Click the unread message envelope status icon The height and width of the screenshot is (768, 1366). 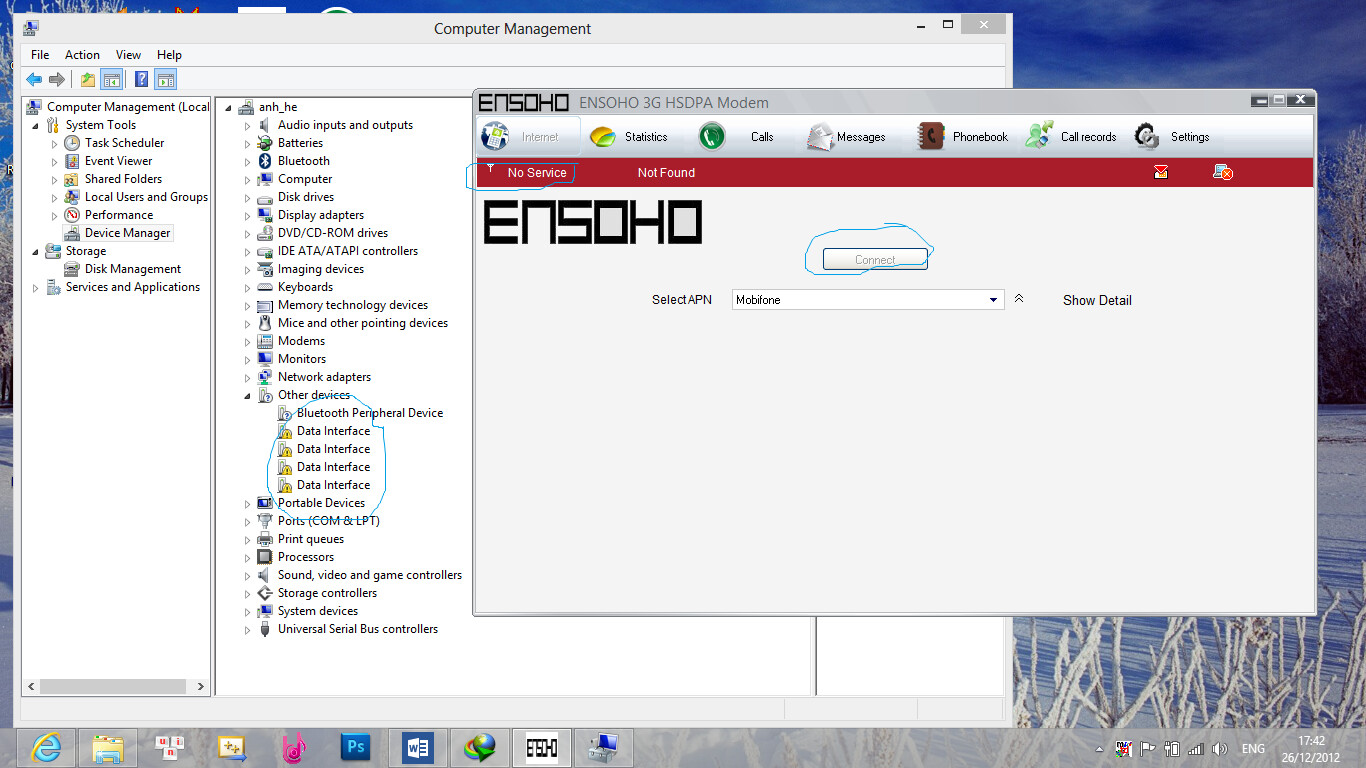pyautogui.click(x=1160, y=173)
